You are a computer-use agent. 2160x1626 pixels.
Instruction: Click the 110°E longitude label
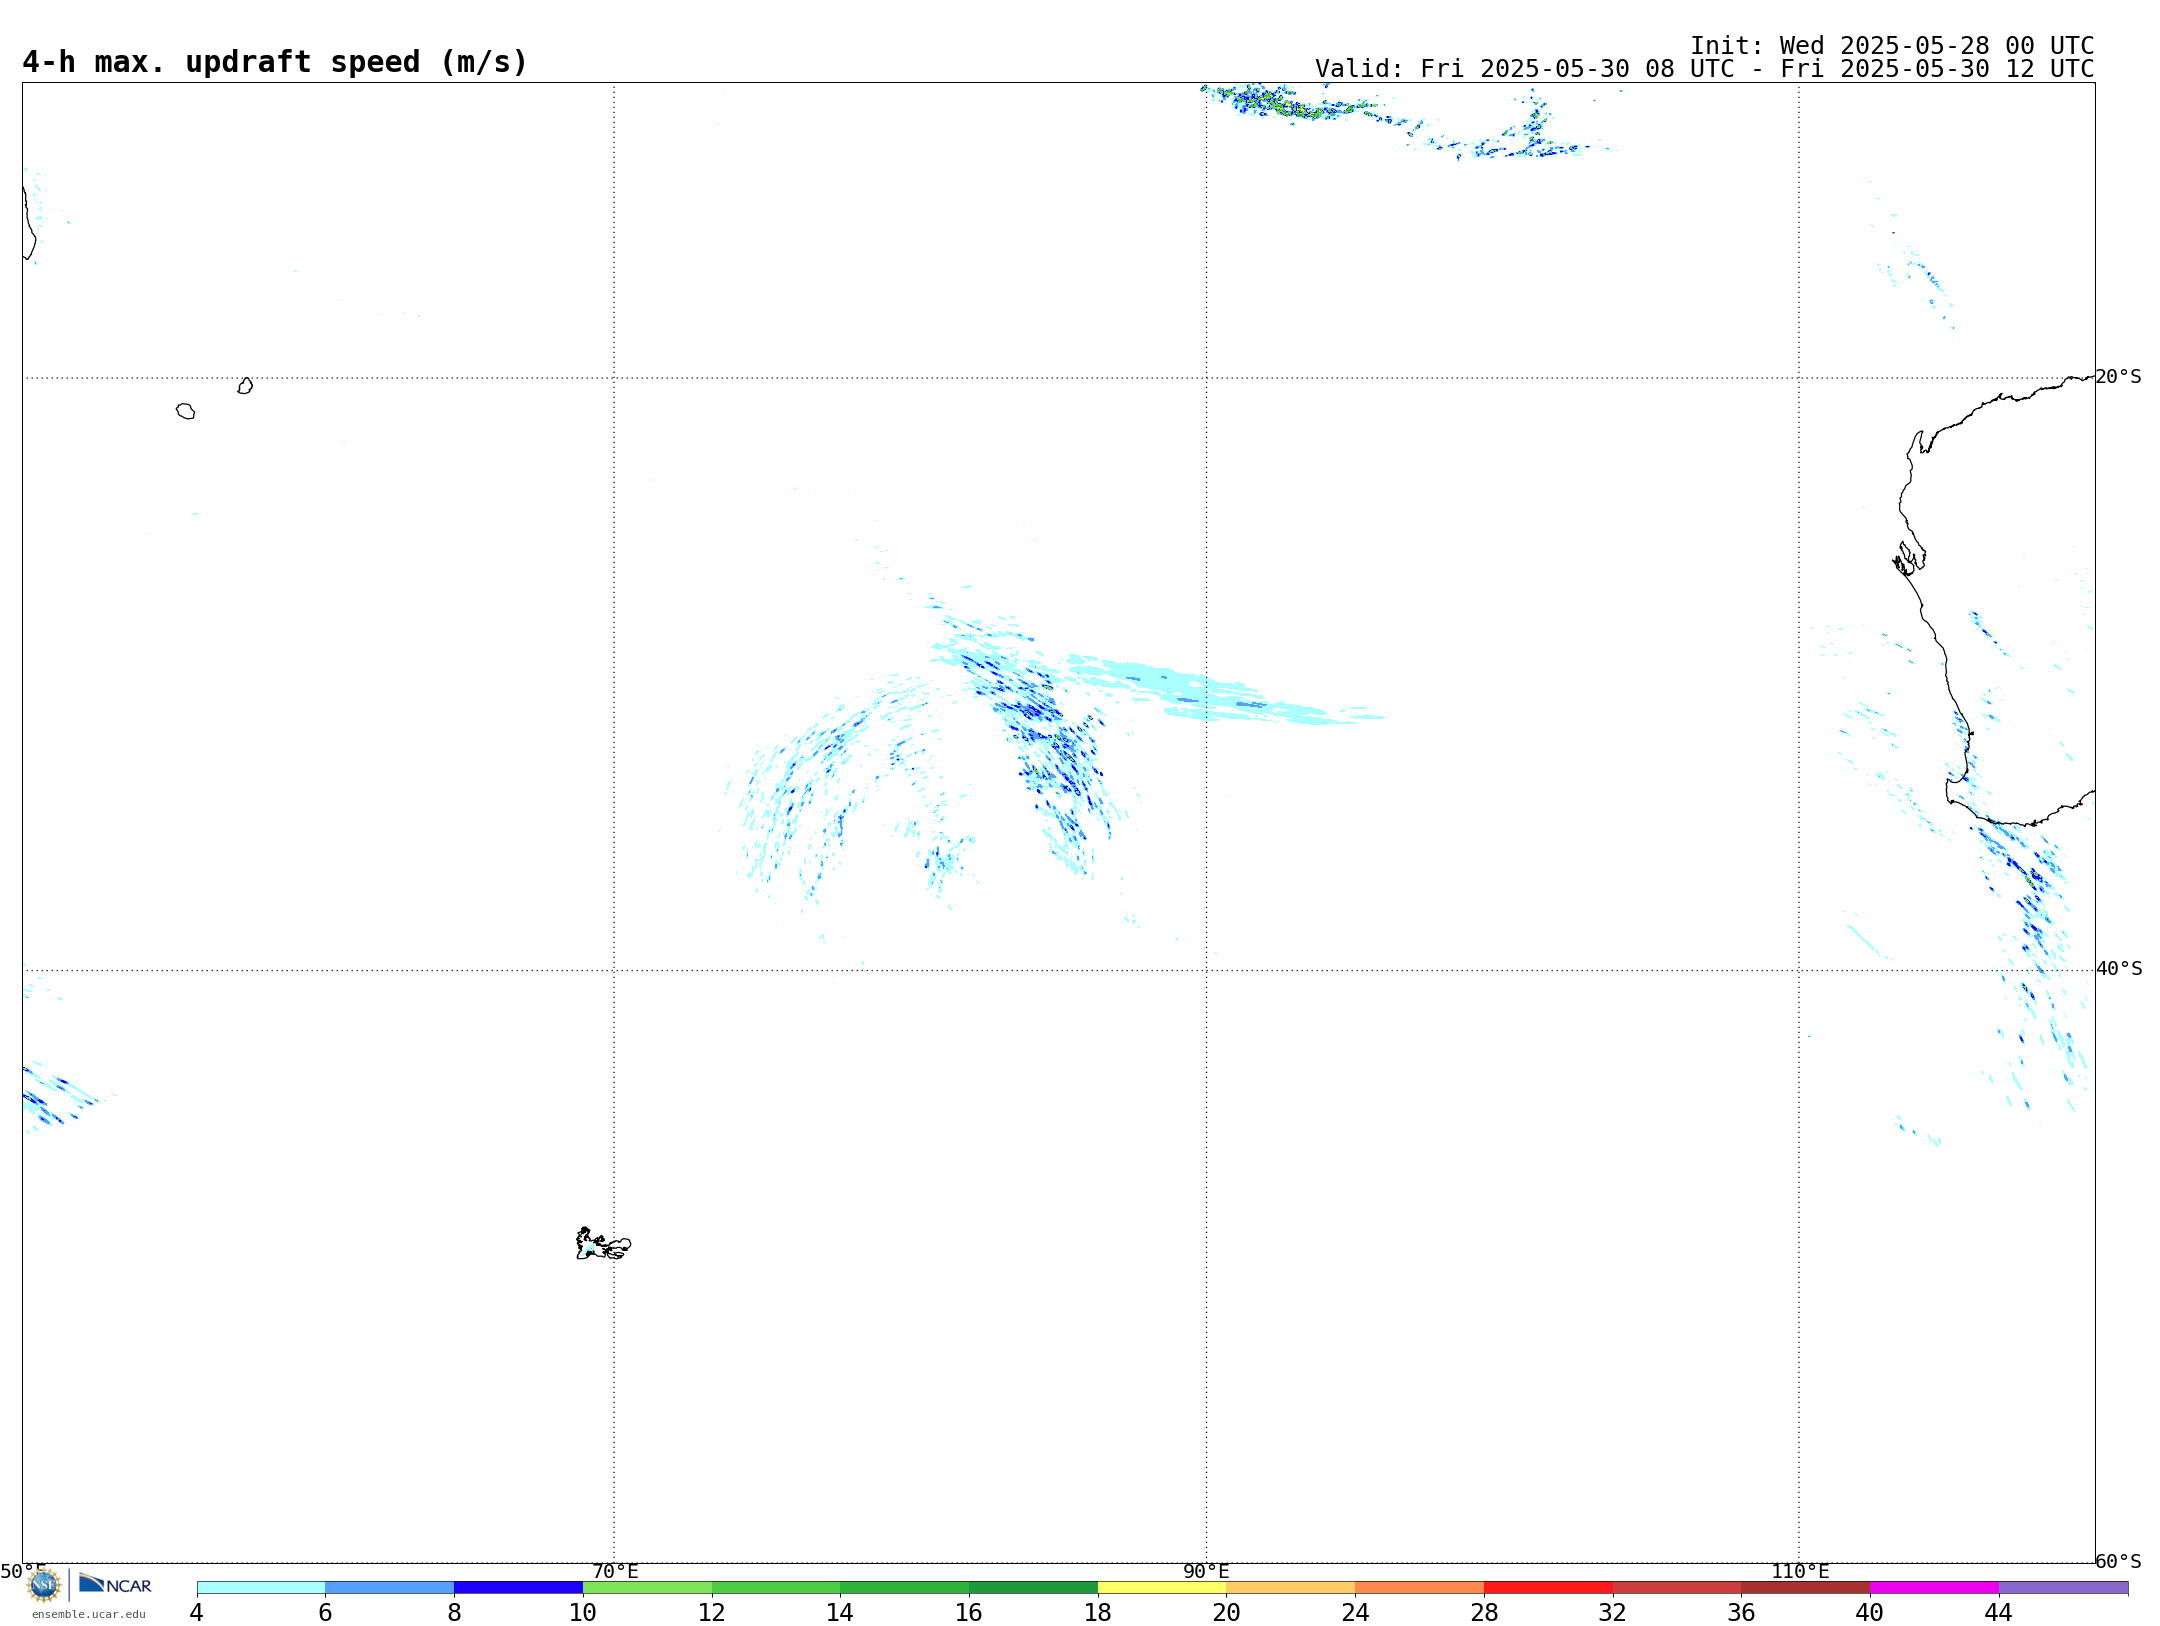[1800, 1572]
